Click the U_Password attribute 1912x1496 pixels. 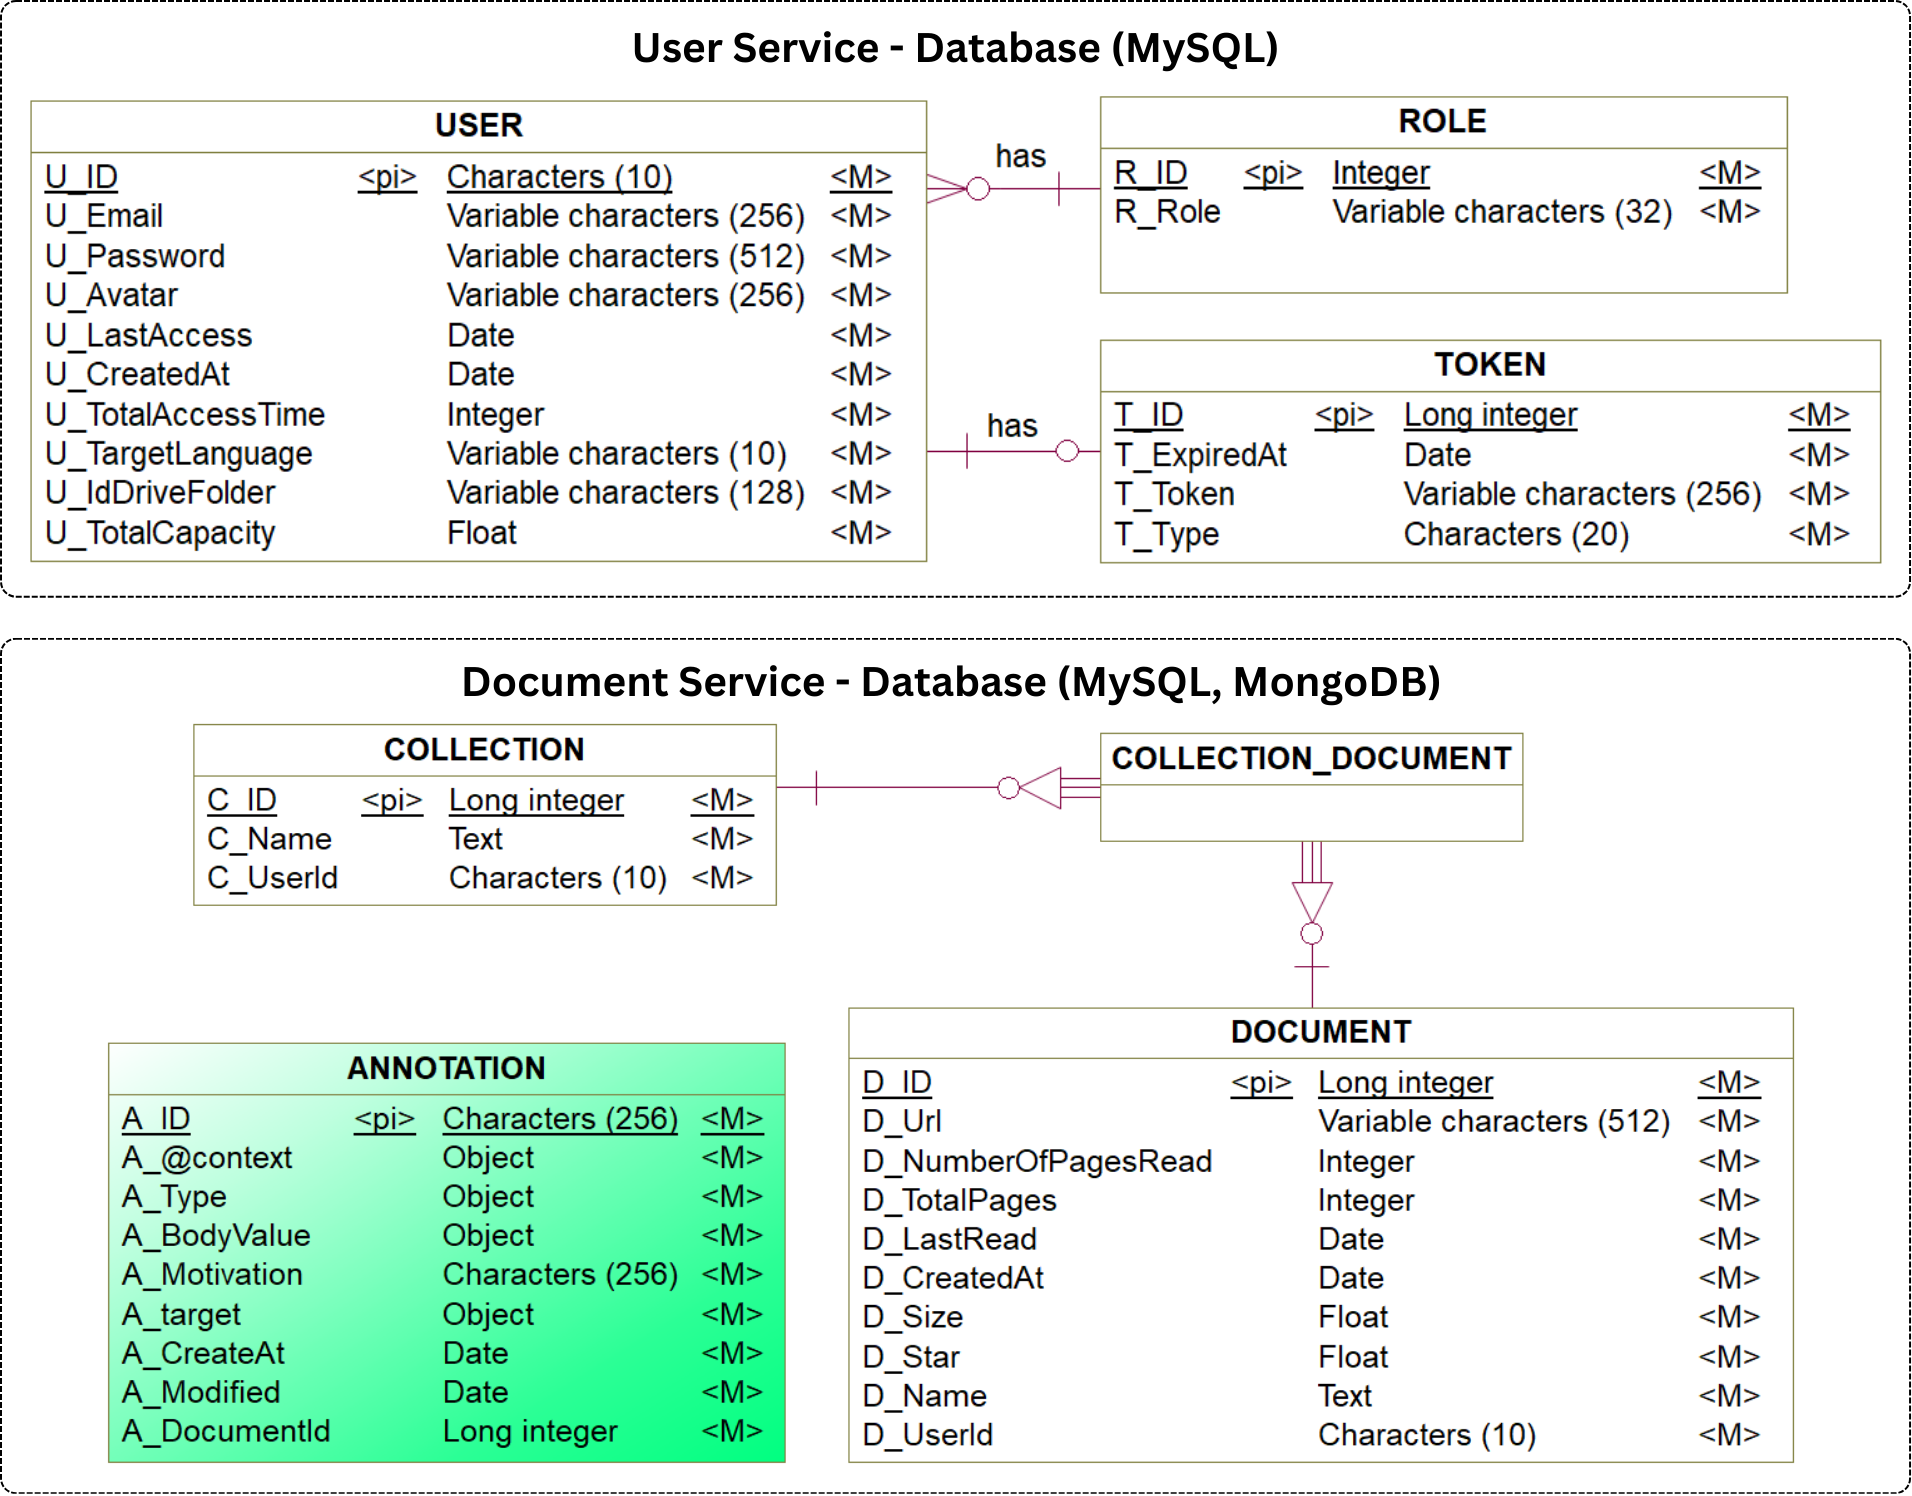[x=135, y=256]
